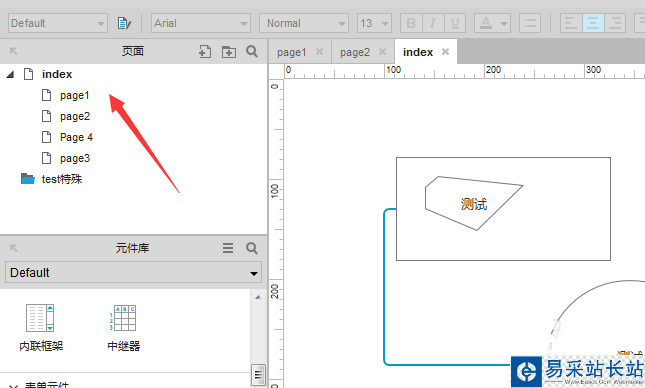The image size is (645, 388).
Task: Search pages using the magnifier icon
Action: pyautogui.click(x=252, y=51)
